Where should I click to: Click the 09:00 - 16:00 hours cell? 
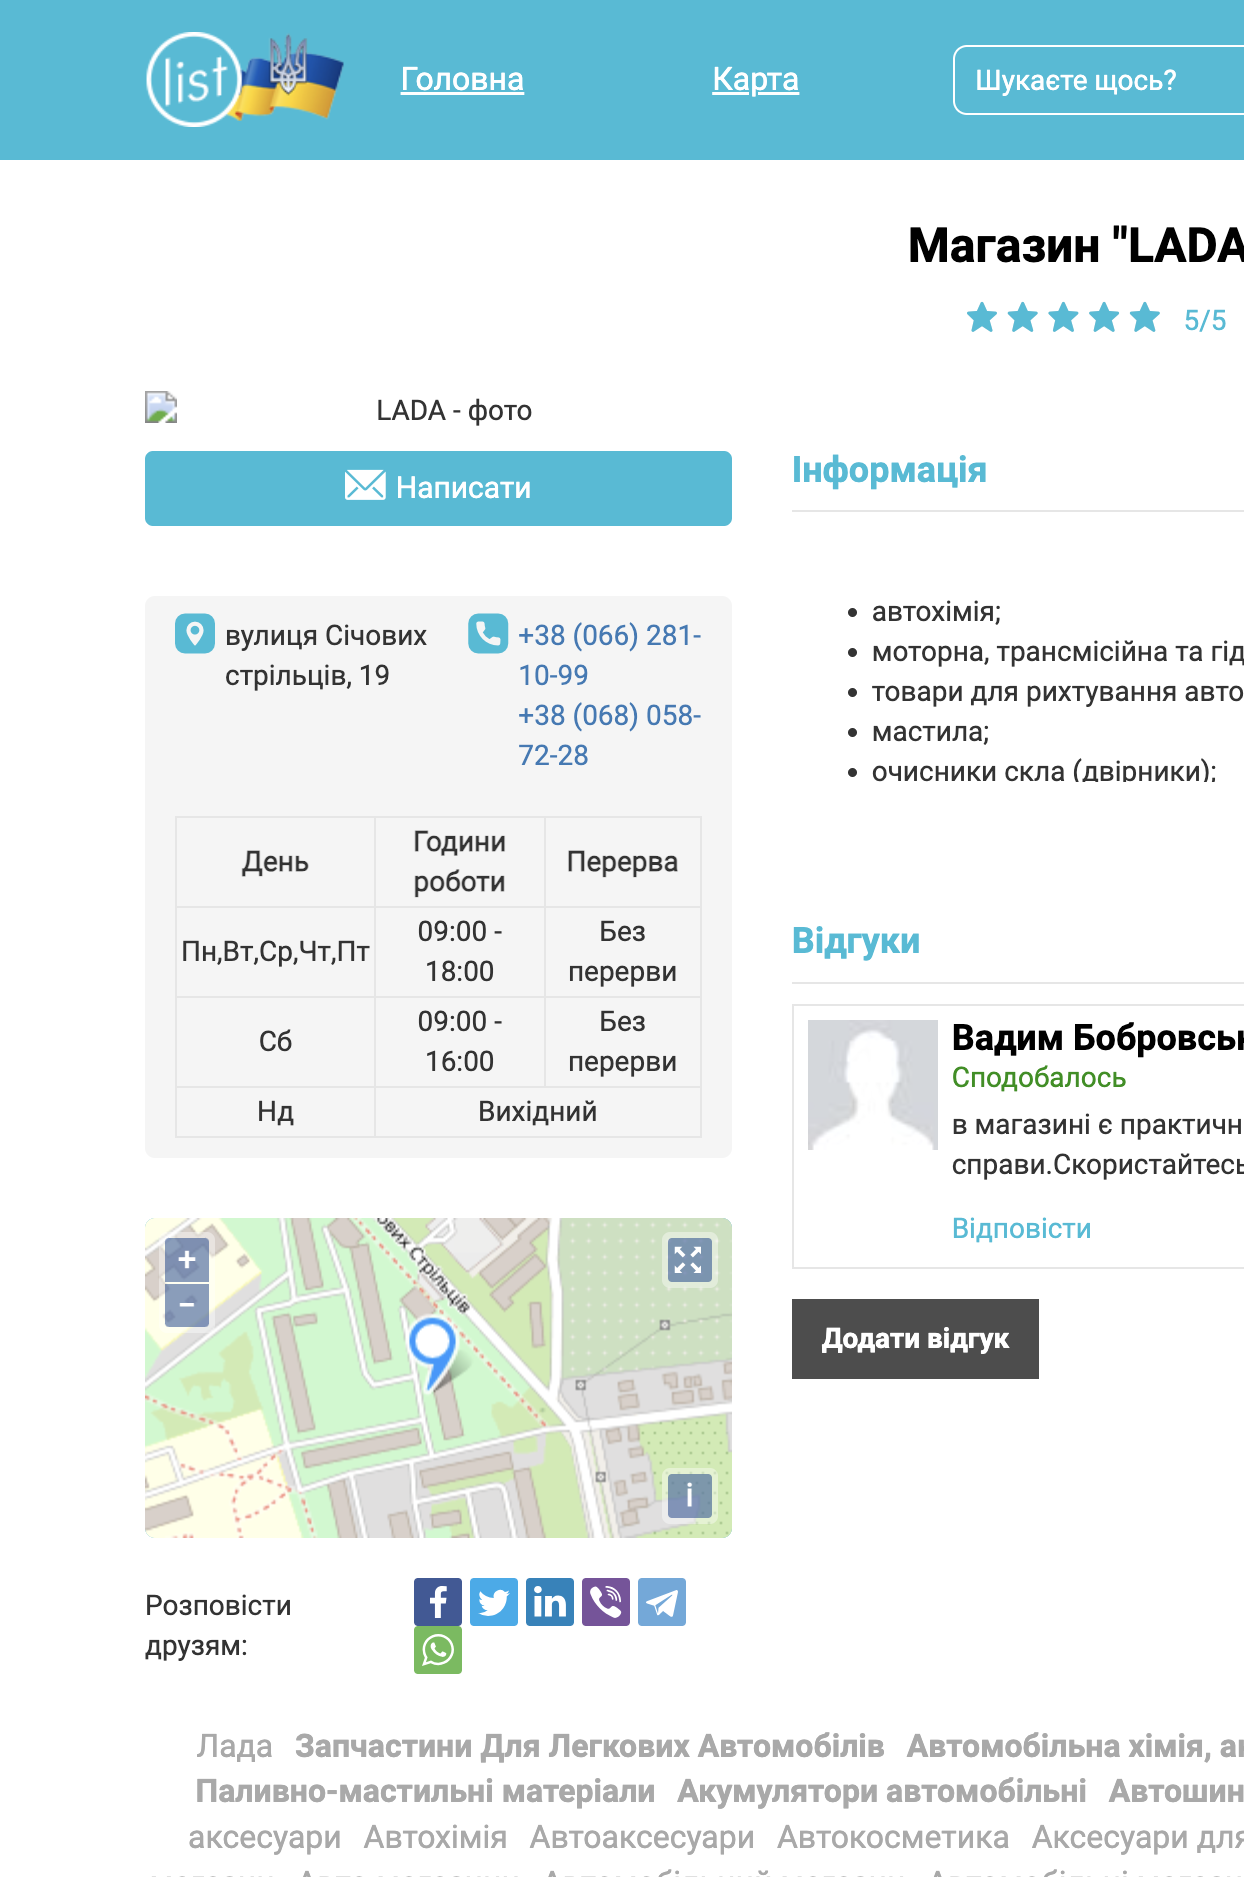(460, 1042)
